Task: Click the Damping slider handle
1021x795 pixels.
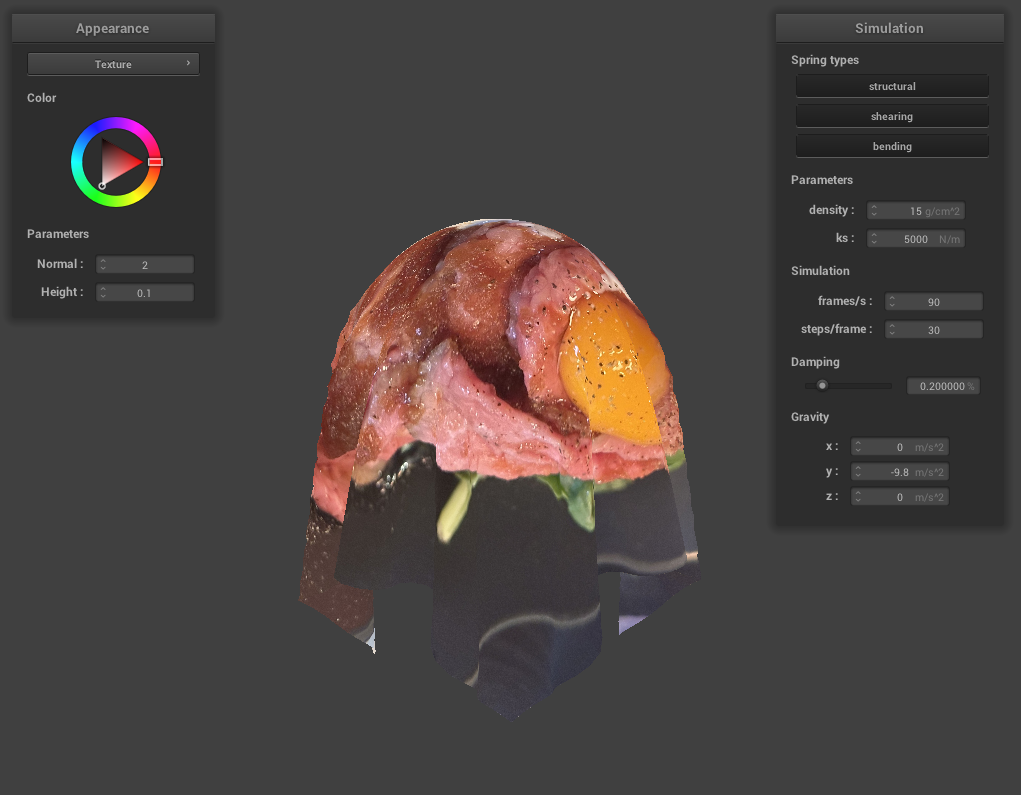Action: 822,385
